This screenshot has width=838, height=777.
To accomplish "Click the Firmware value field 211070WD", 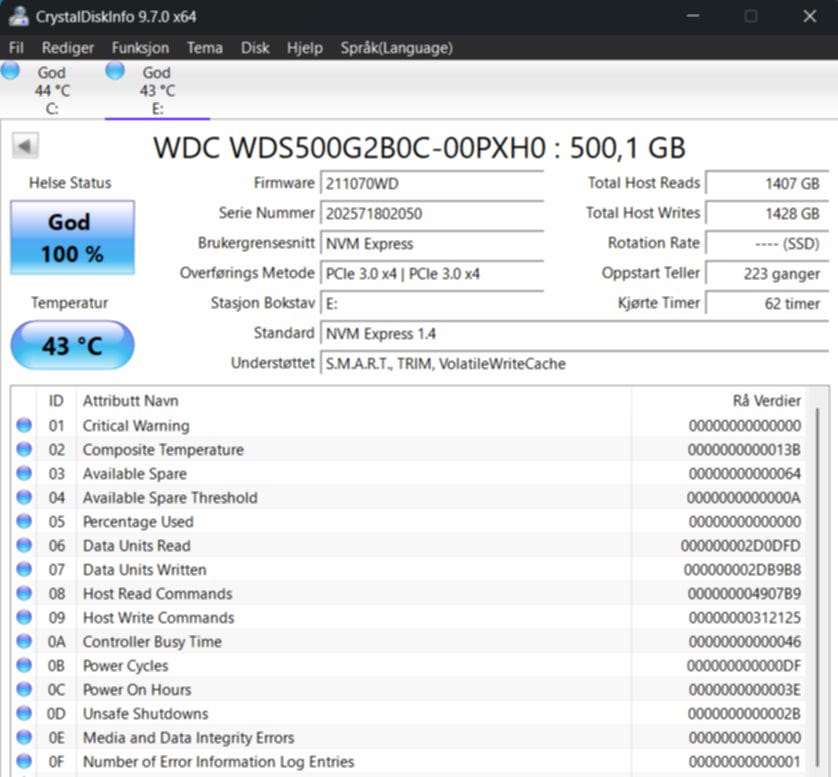I will tap(432, 184).
